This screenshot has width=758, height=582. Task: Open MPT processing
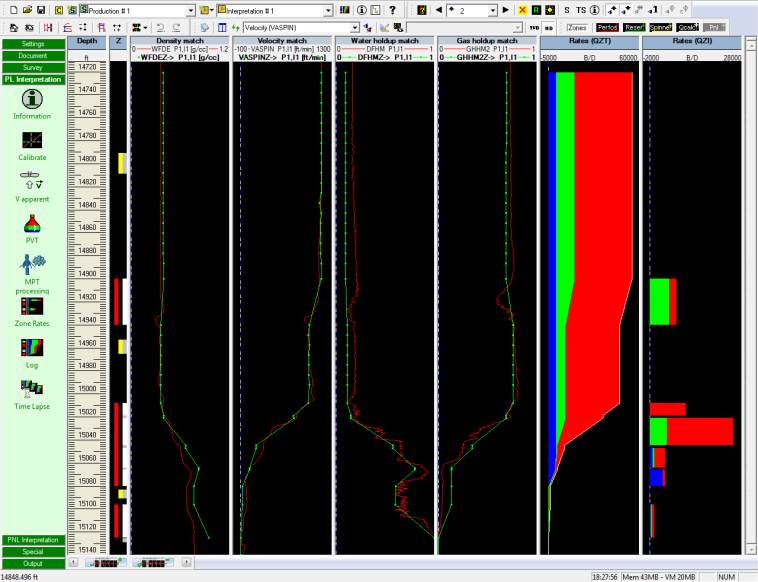32,265
